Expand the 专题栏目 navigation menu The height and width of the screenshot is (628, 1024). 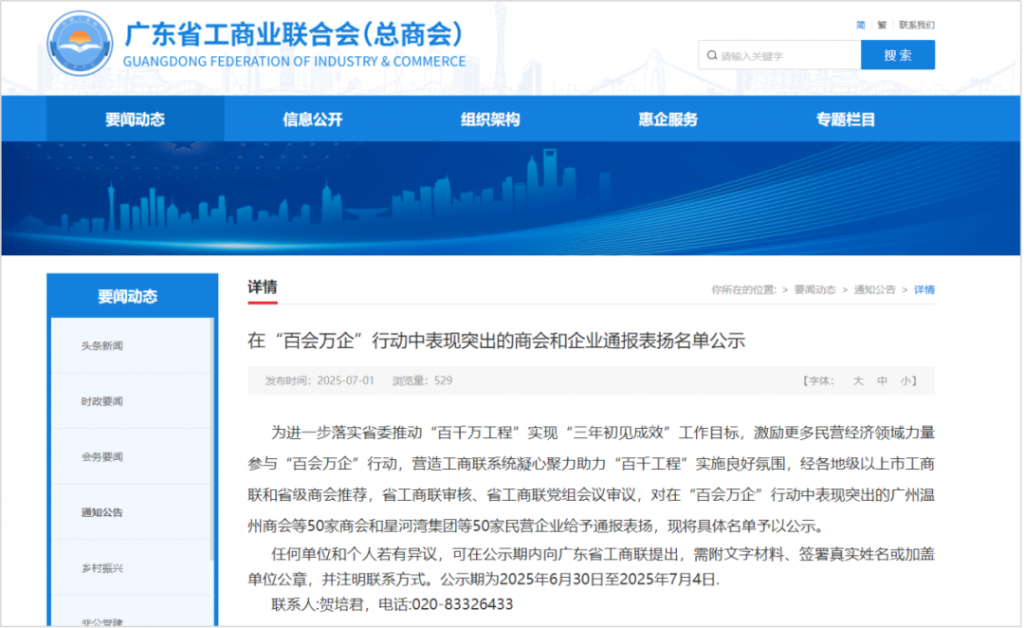(x=845, y=120)
